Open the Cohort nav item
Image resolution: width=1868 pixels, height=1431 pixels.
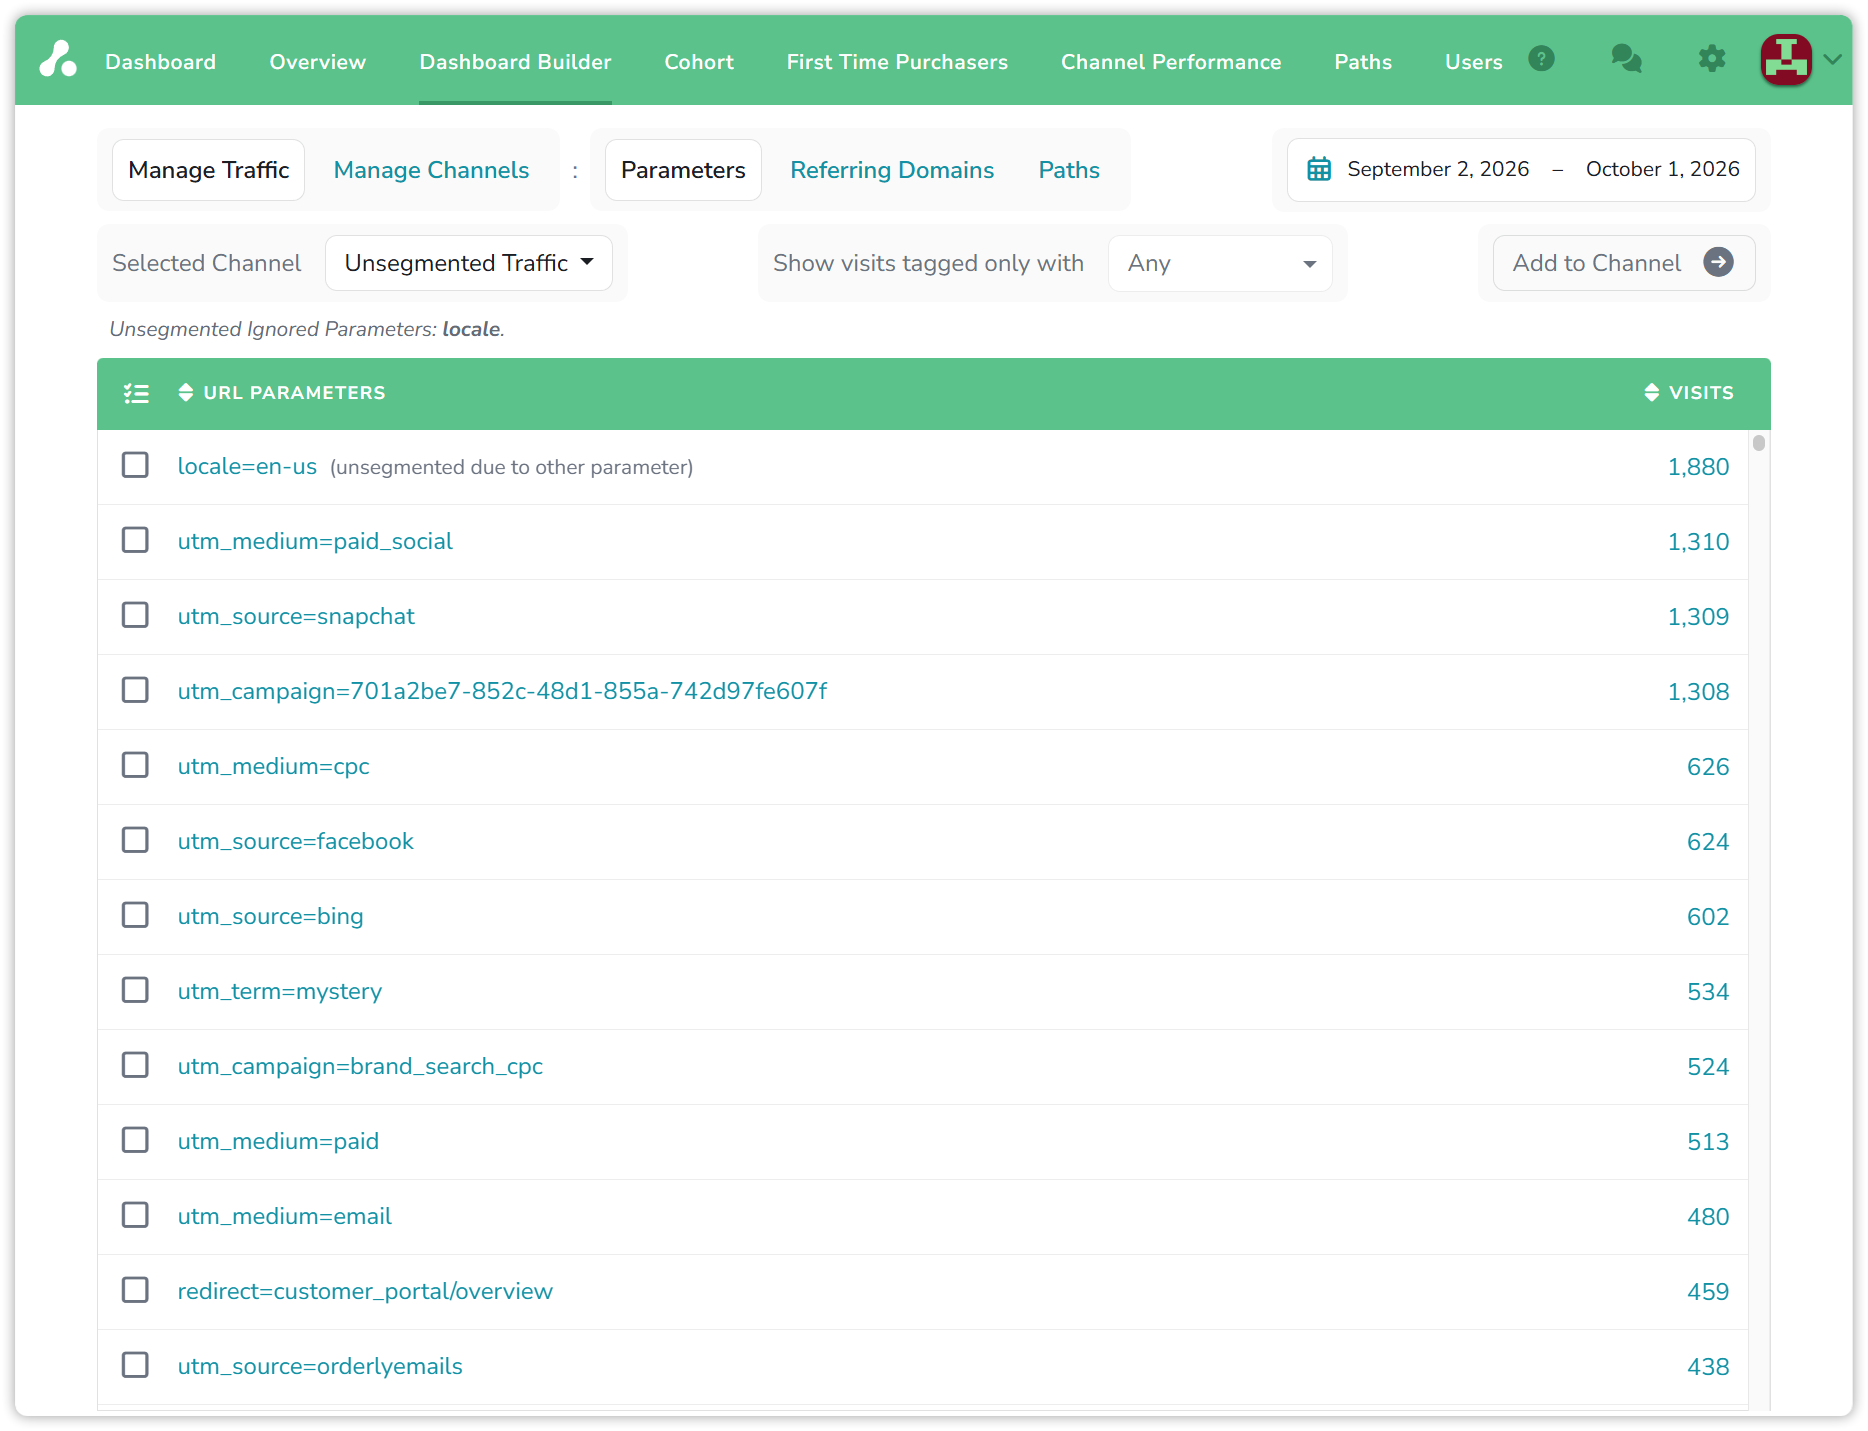(x=699, y=62)
